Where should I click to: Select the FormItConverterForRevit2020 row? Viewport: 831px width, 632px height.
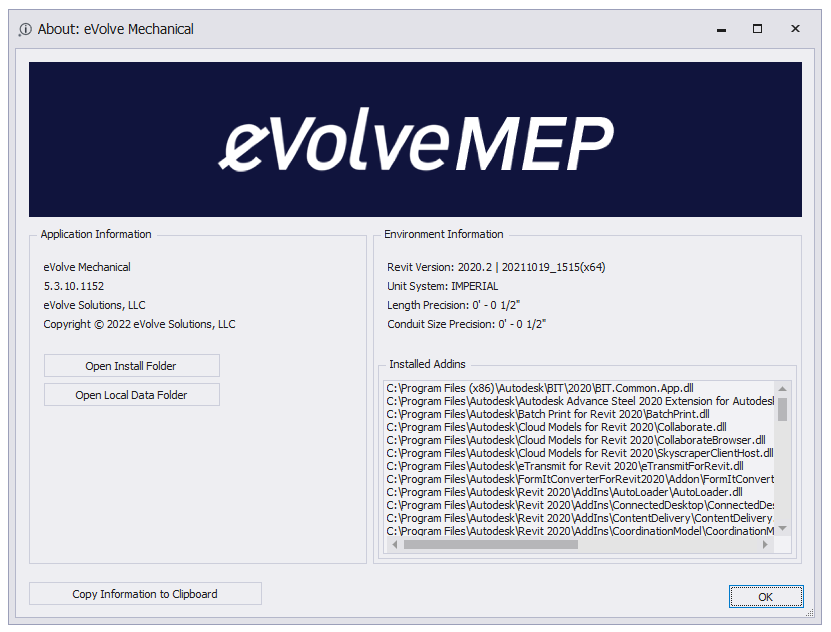[580, 479]
